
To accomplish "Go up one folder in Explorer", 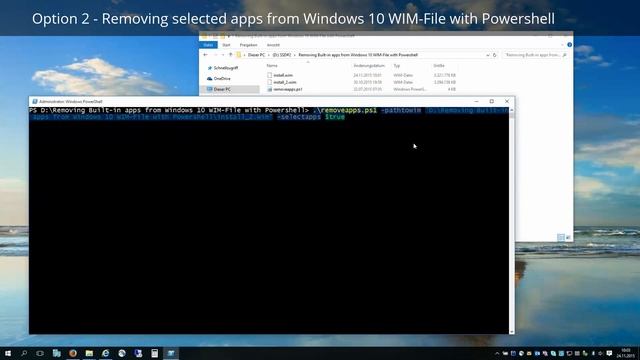I will [x=231, y=55].
